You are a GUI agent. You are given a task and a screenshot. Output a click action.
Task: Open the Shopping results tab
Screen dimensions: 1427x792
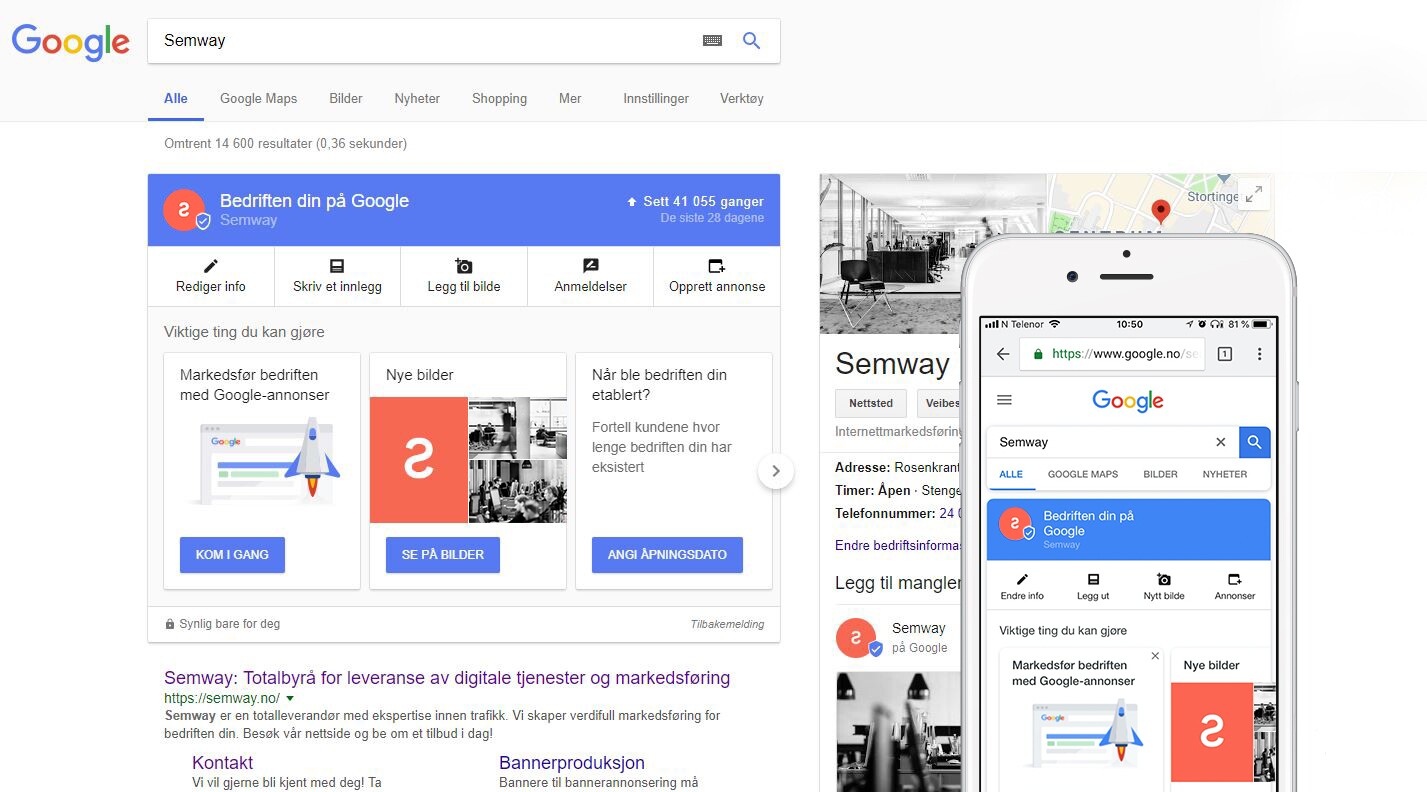(x=499, y=98)
